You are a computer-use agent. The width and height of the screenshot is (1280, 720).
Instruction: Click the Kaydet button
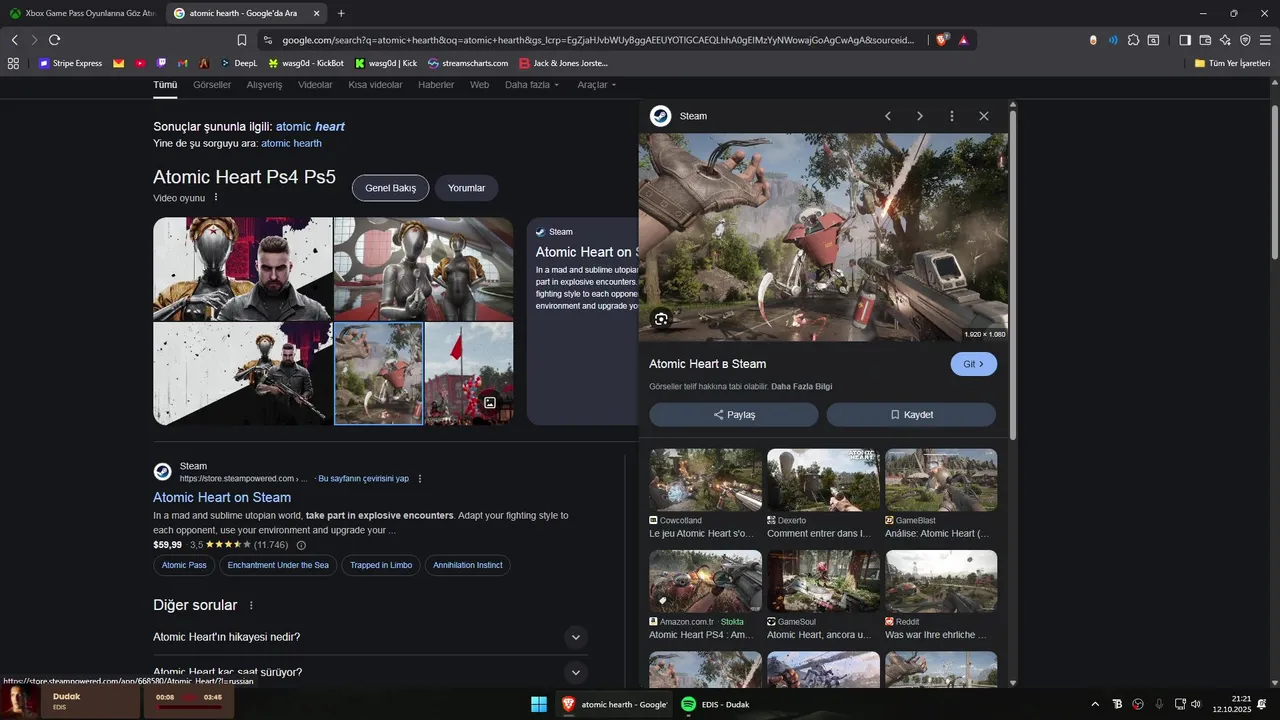click(911, 415)
